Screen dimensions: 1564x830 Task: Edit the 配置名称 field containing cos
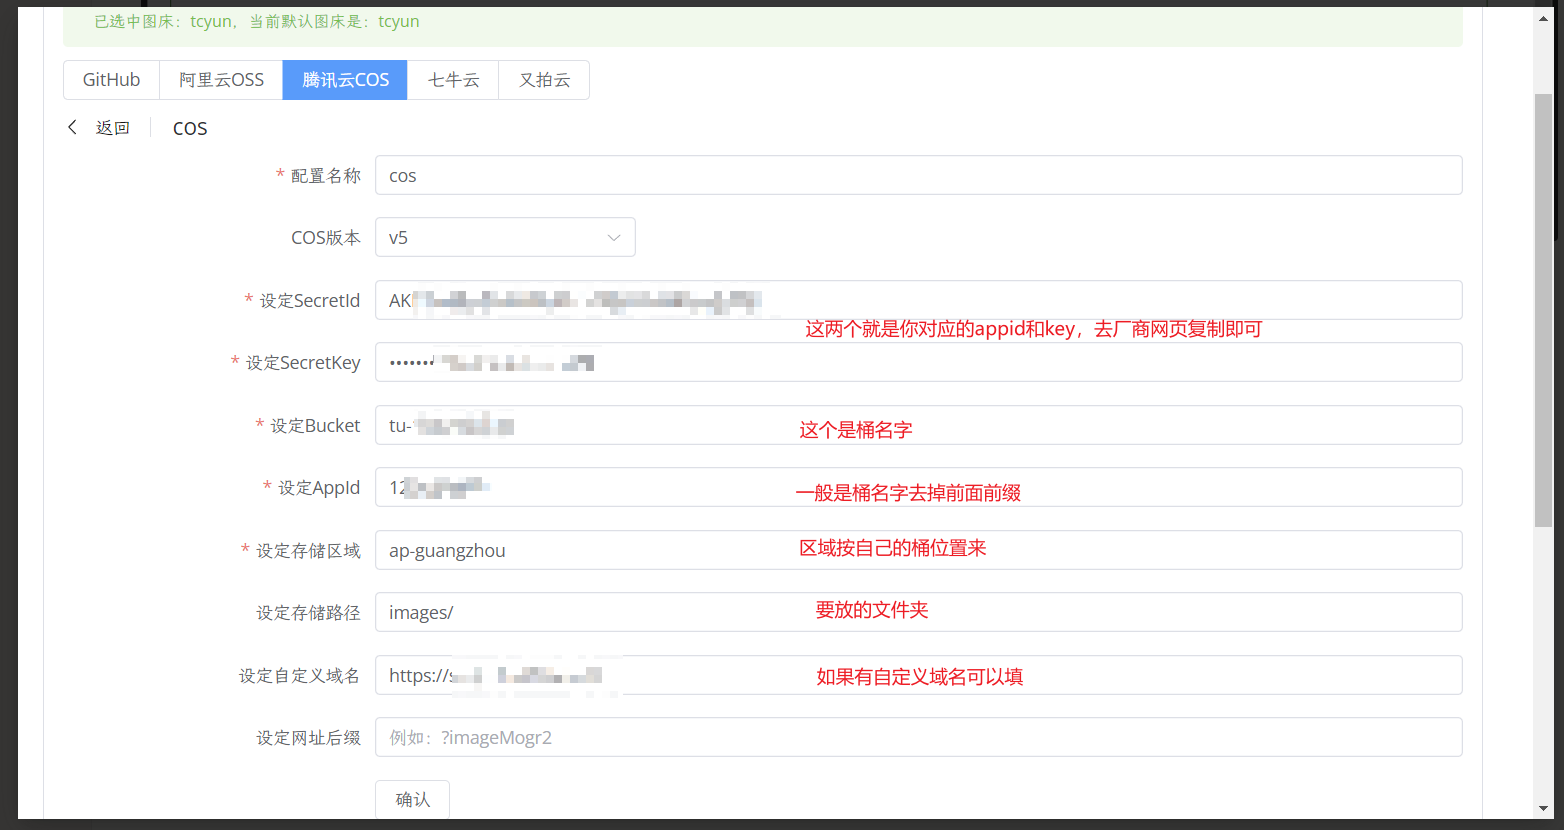point(918,175)
